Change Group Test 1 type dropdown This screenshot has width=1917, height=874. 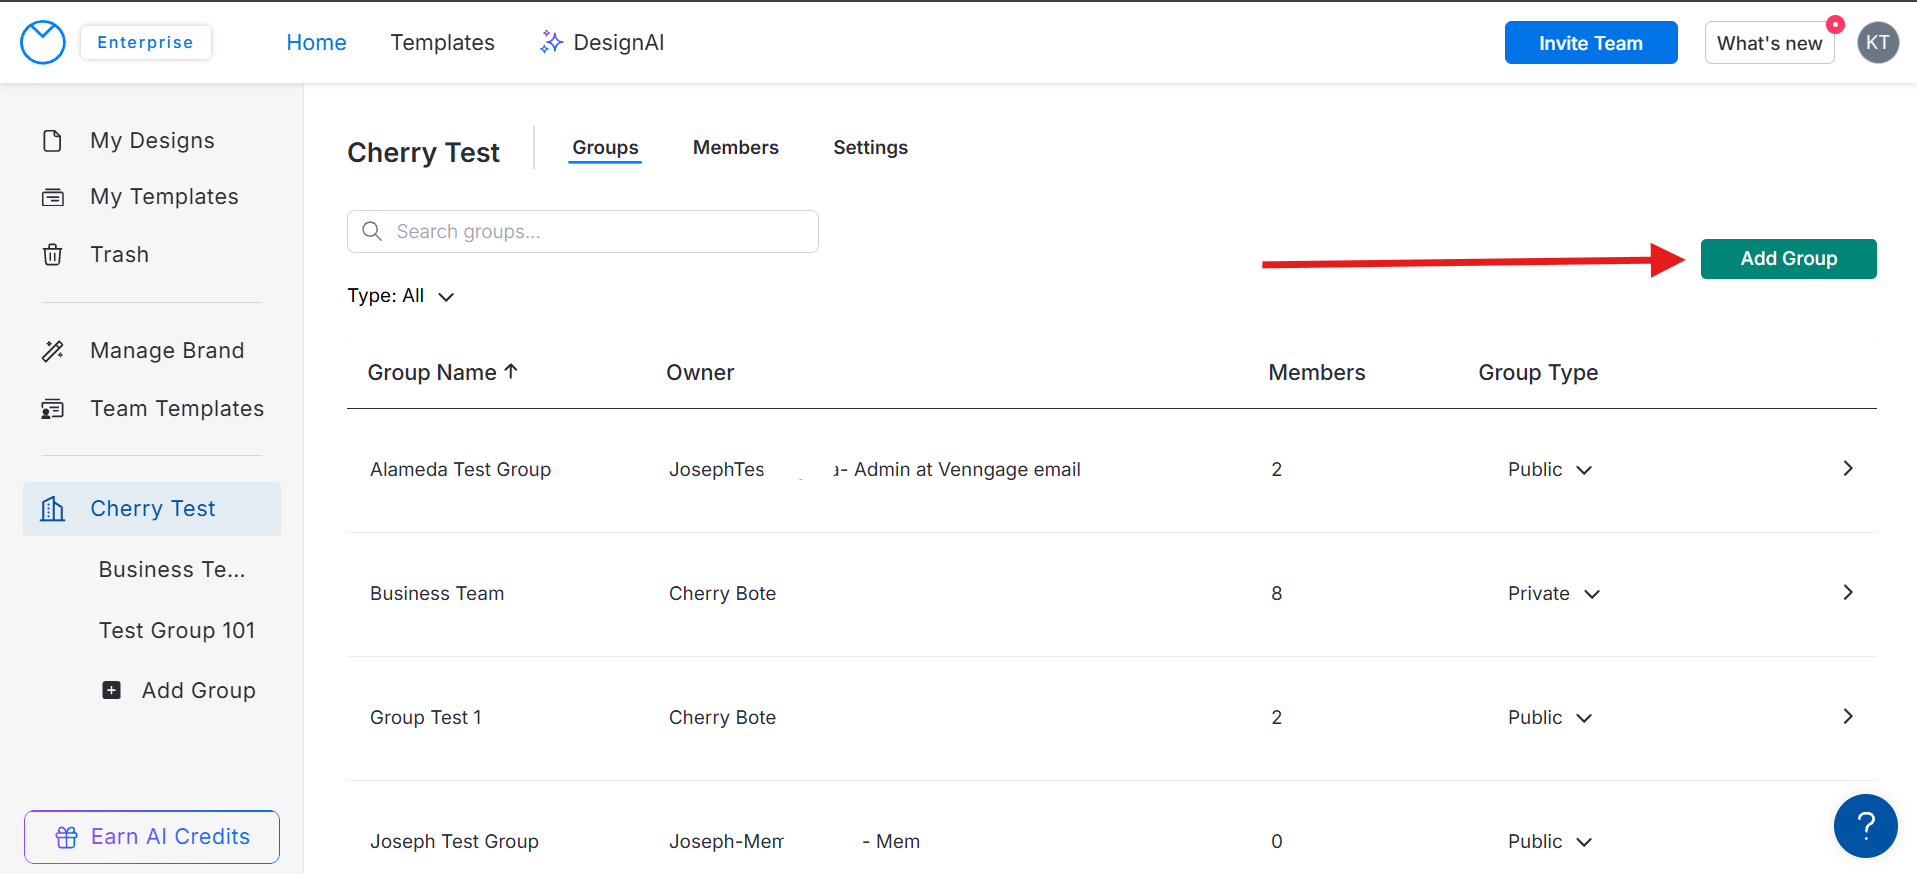coord(1550,718)
